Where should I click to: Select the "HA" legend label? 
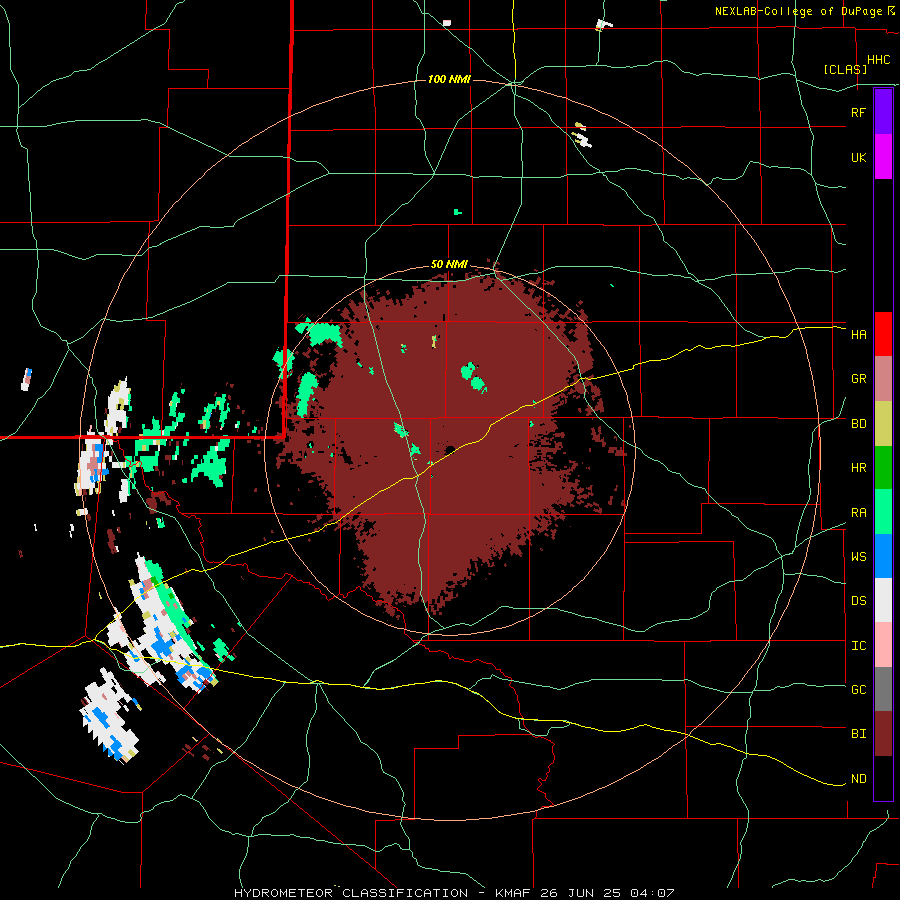858,335
